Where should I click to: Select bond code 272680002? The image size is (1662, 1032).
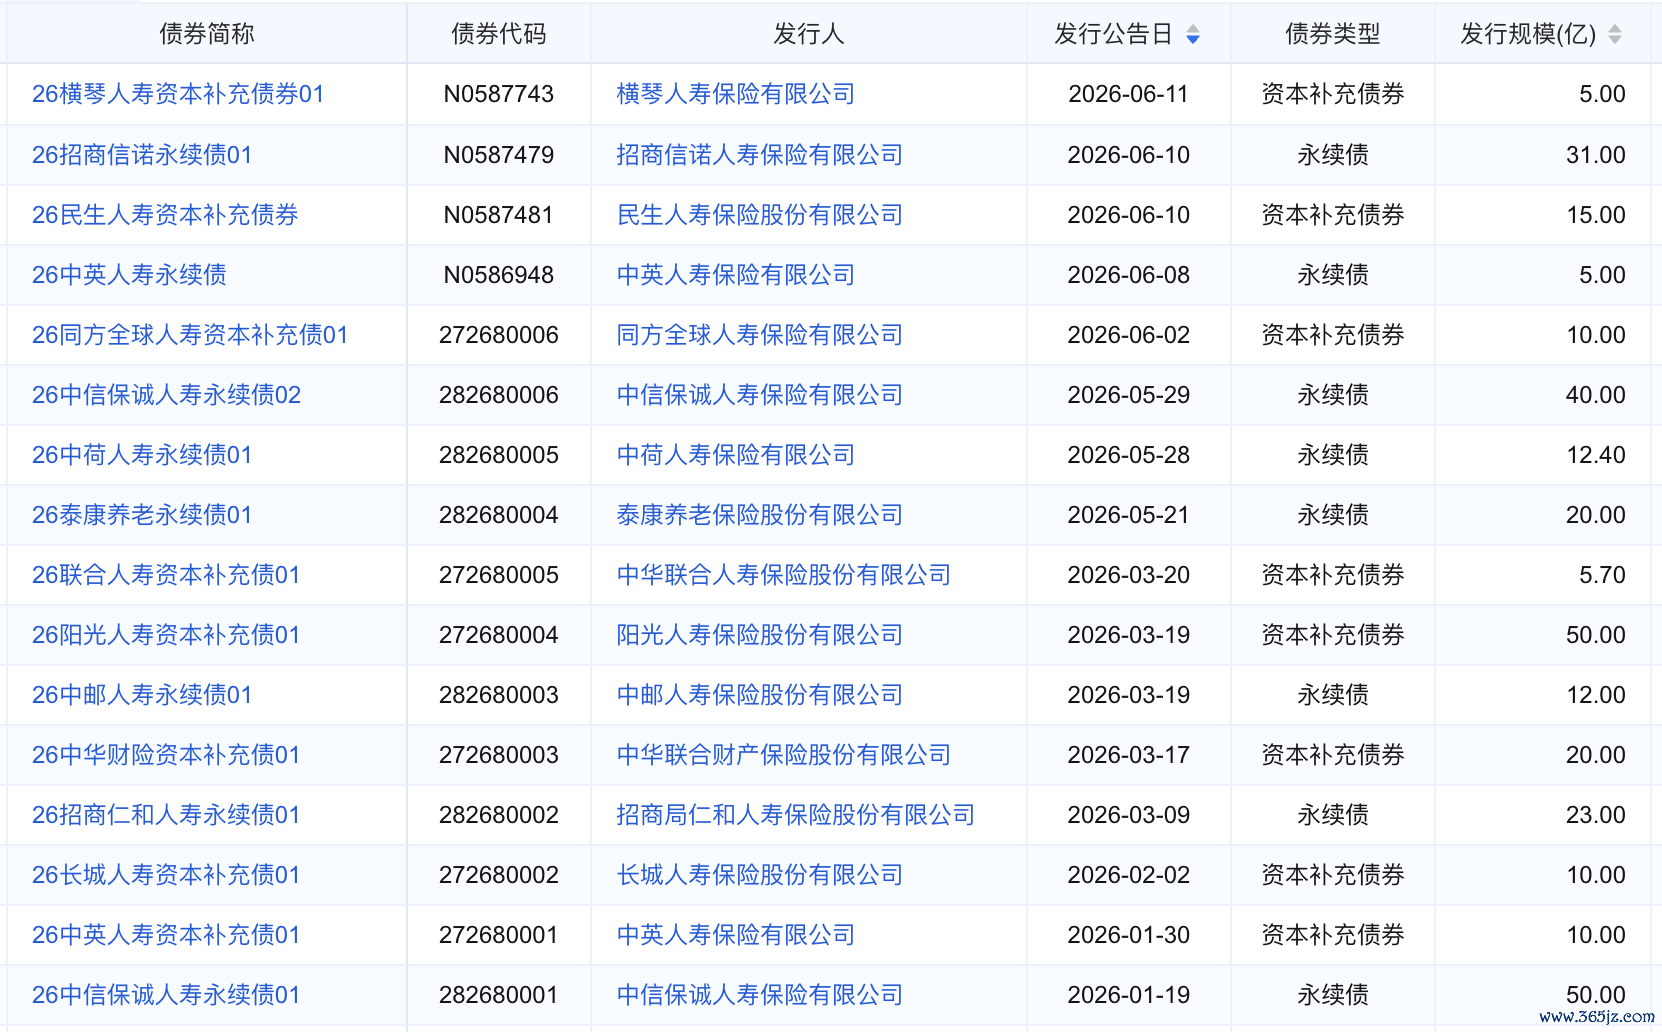tap(499, 875)
